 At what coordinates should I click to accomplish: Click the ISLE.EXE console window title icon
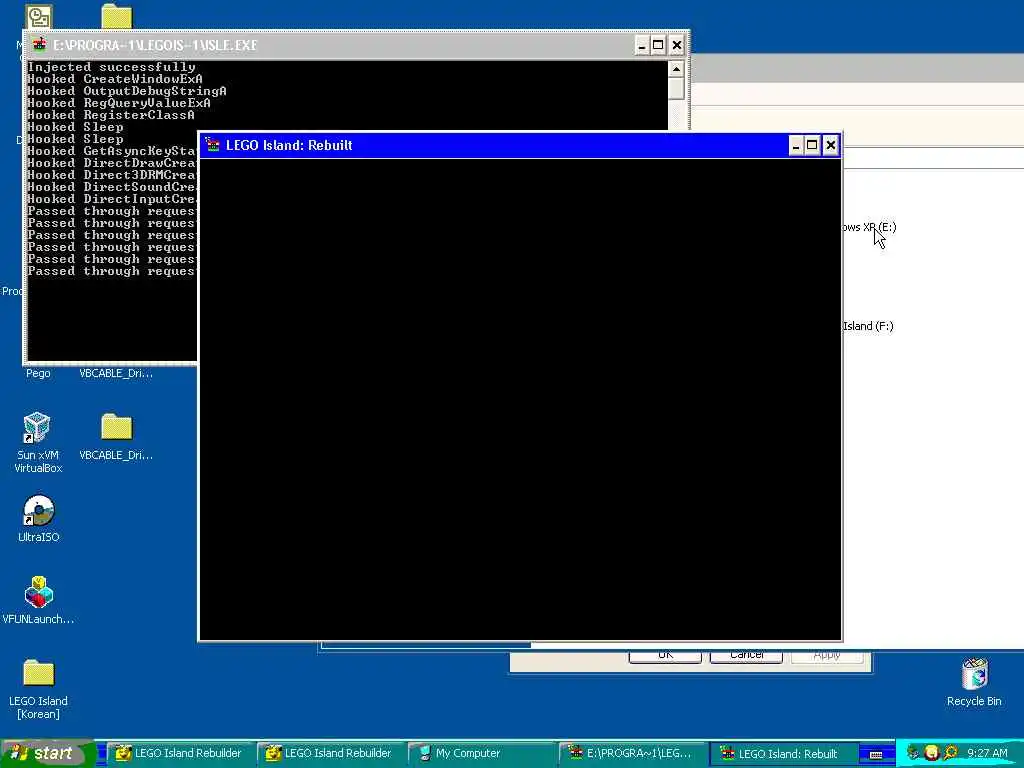[40, 44]
